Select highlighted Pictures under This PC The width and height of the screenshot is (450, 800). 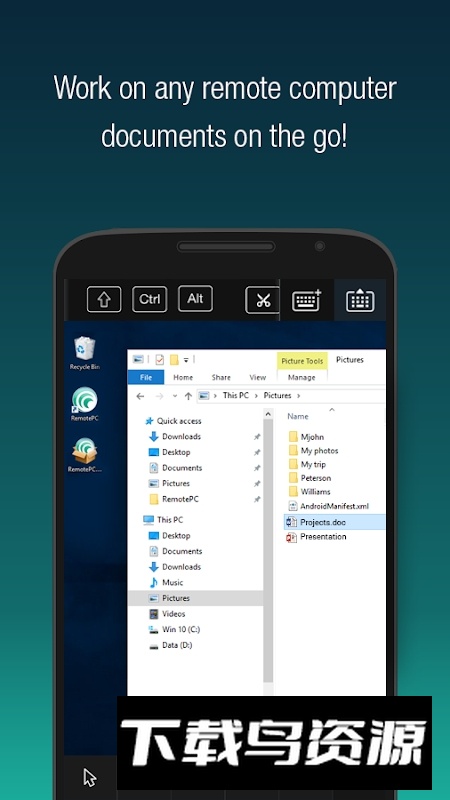tap(195, 598)
